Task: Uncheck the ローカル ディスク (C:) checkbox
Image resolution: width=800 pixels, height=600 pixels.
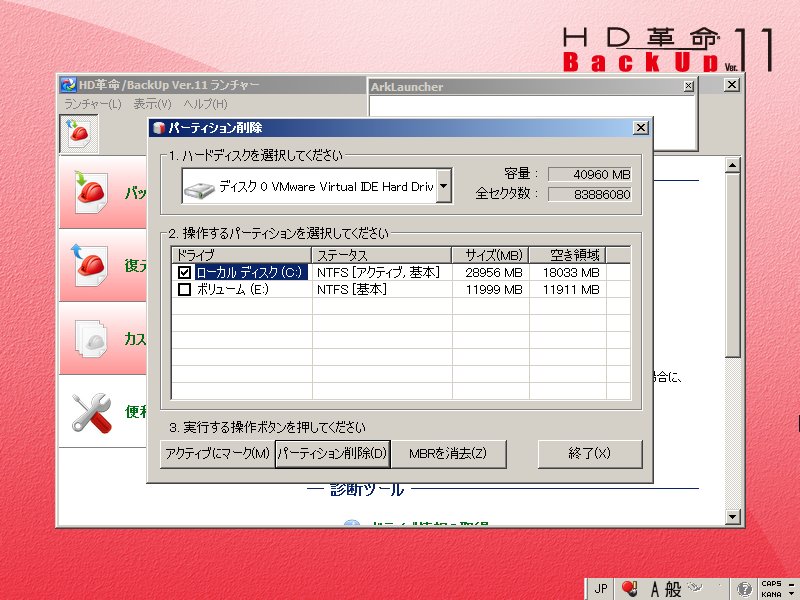Action: (184, 272)
